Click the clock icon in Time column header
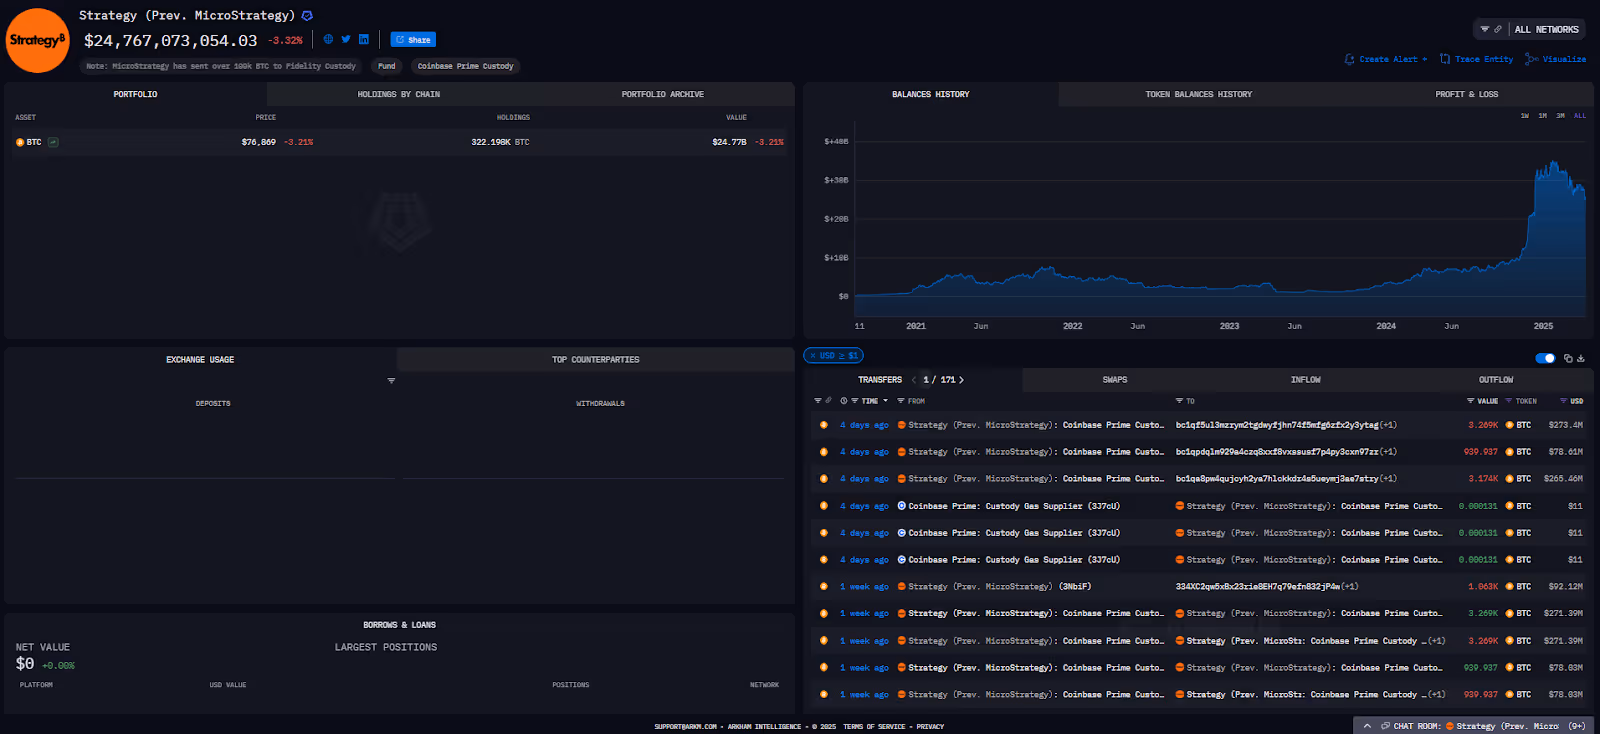Image resolution: width=1600 pixels, height=734 pixels. tap(844, 401)
